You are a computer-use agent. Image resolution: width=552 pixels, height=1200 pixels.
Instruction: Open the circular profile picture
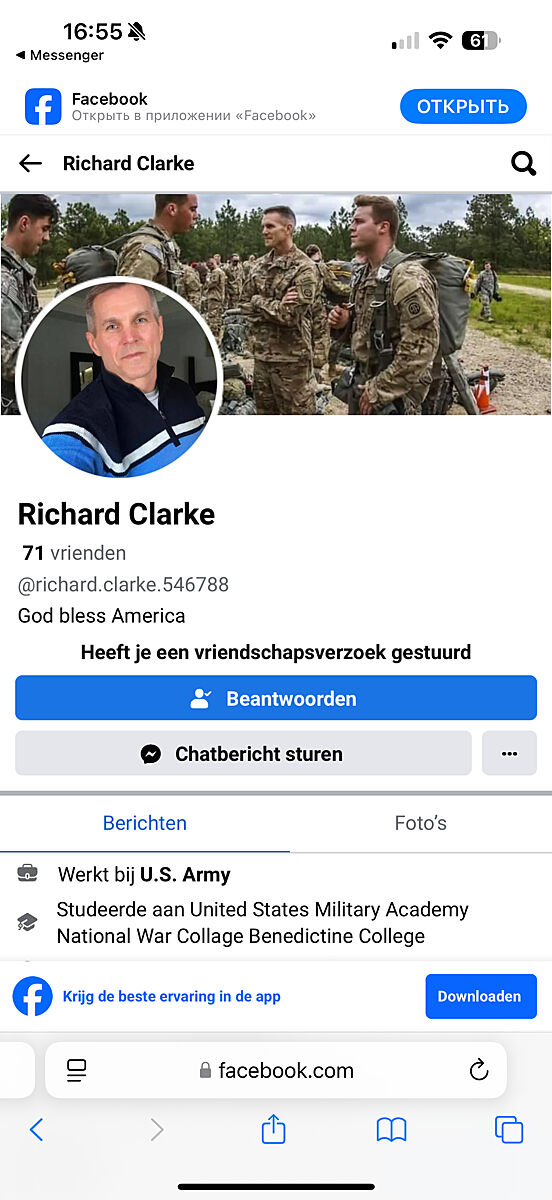[120, 378]
